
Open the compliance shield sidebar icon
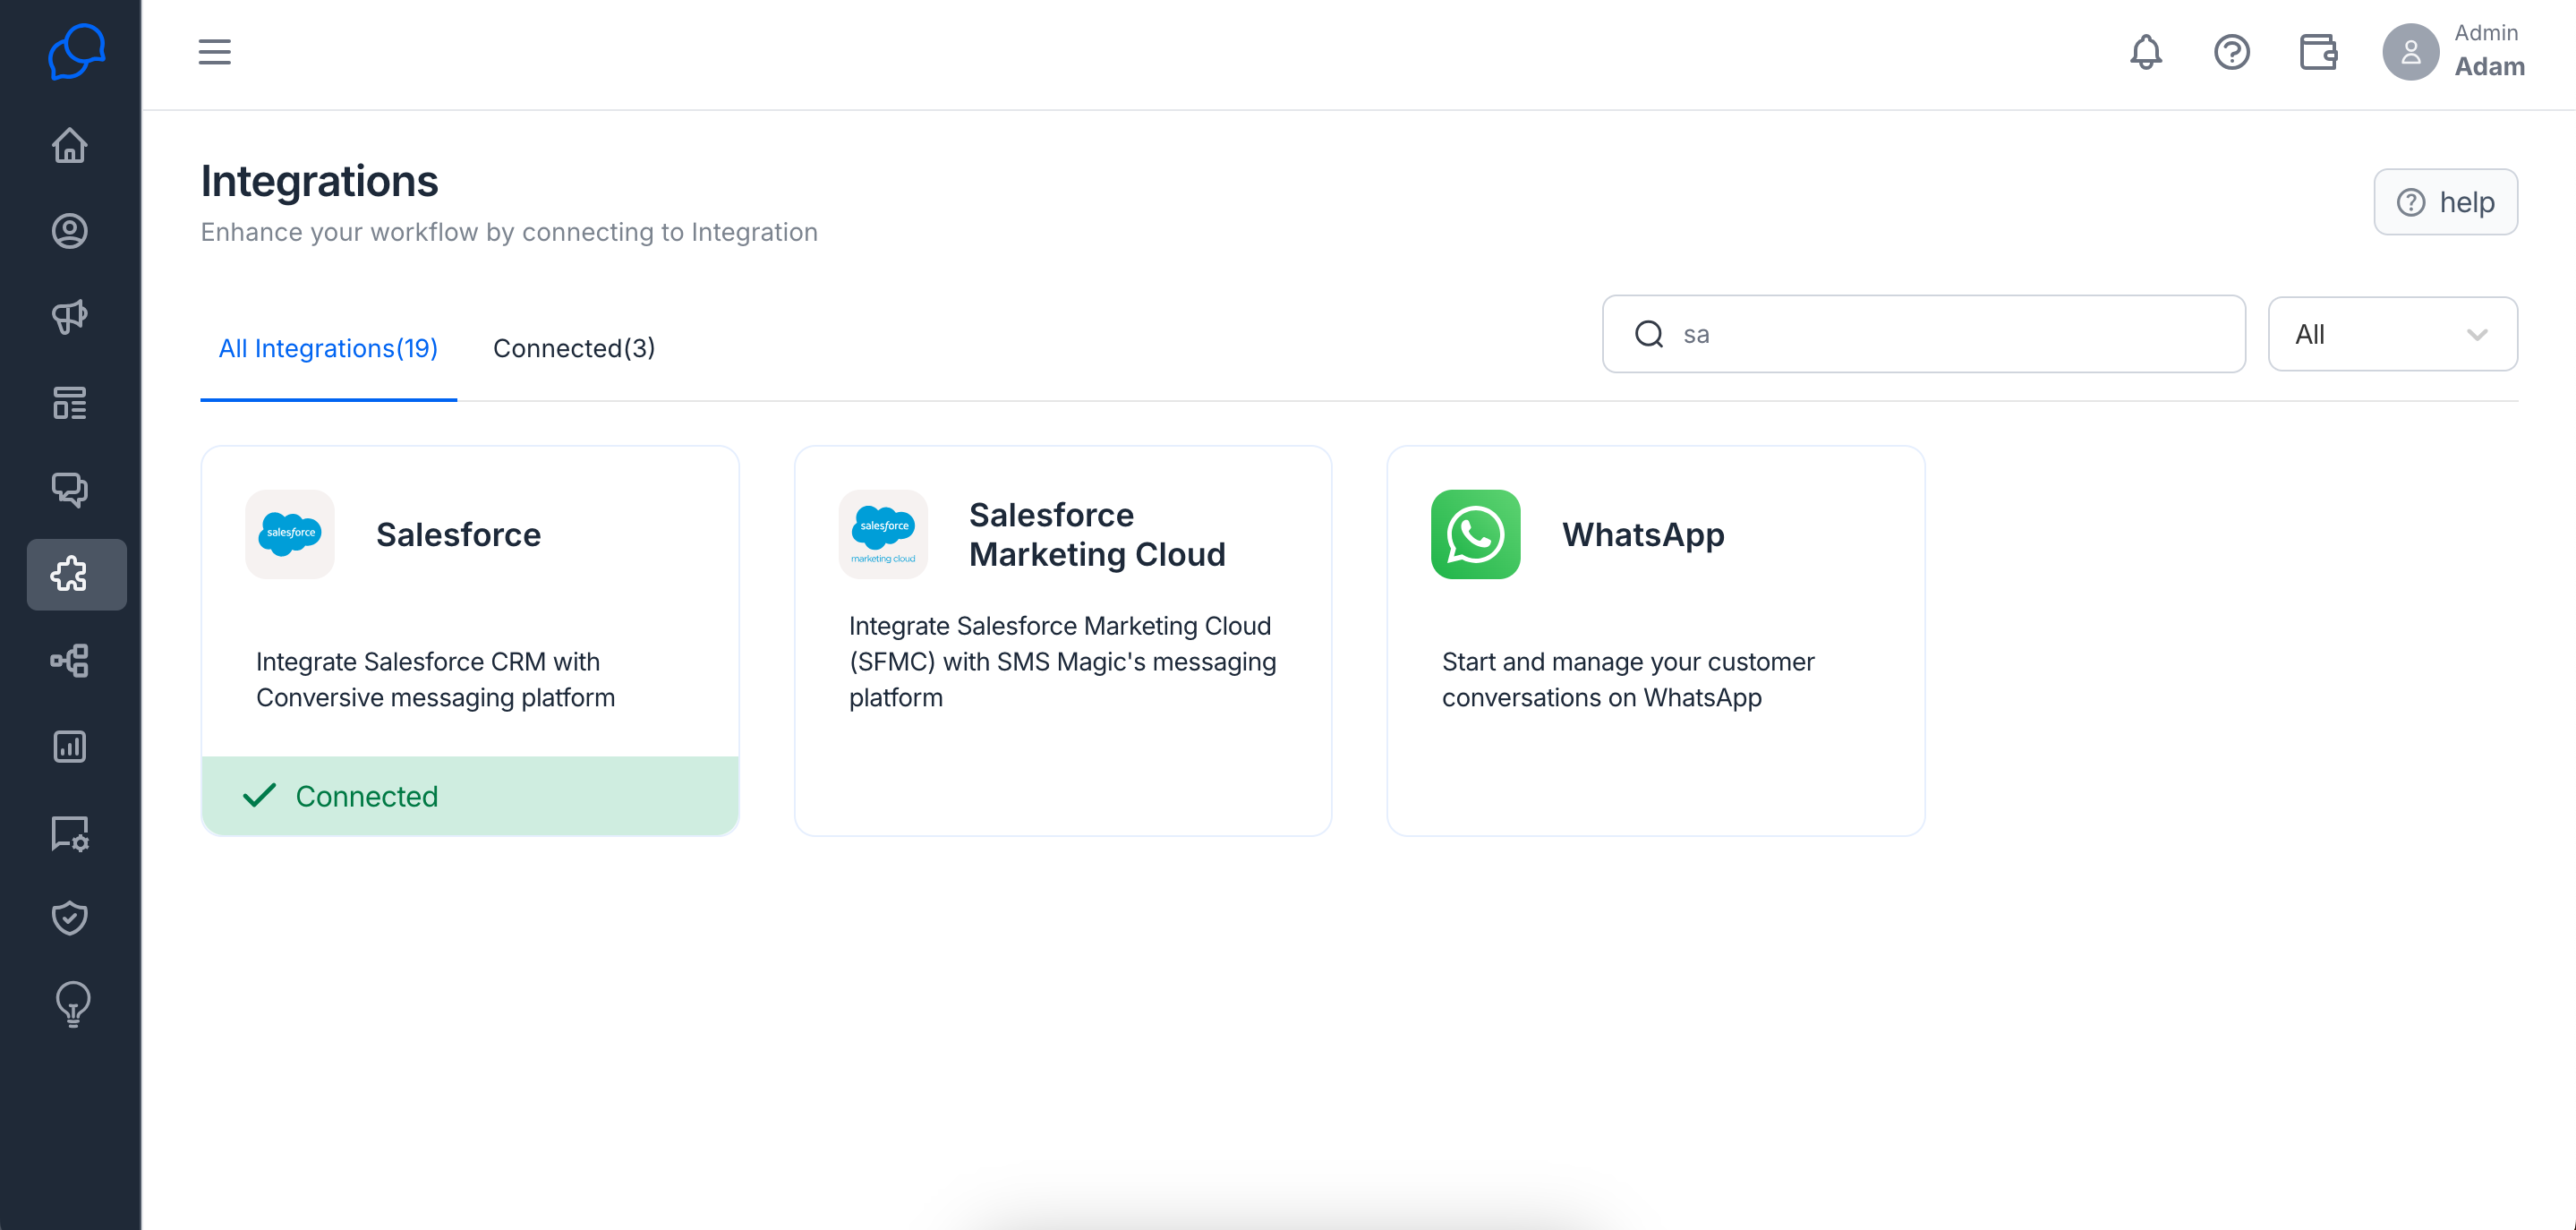pyautogui.click(x=70, y=918)
